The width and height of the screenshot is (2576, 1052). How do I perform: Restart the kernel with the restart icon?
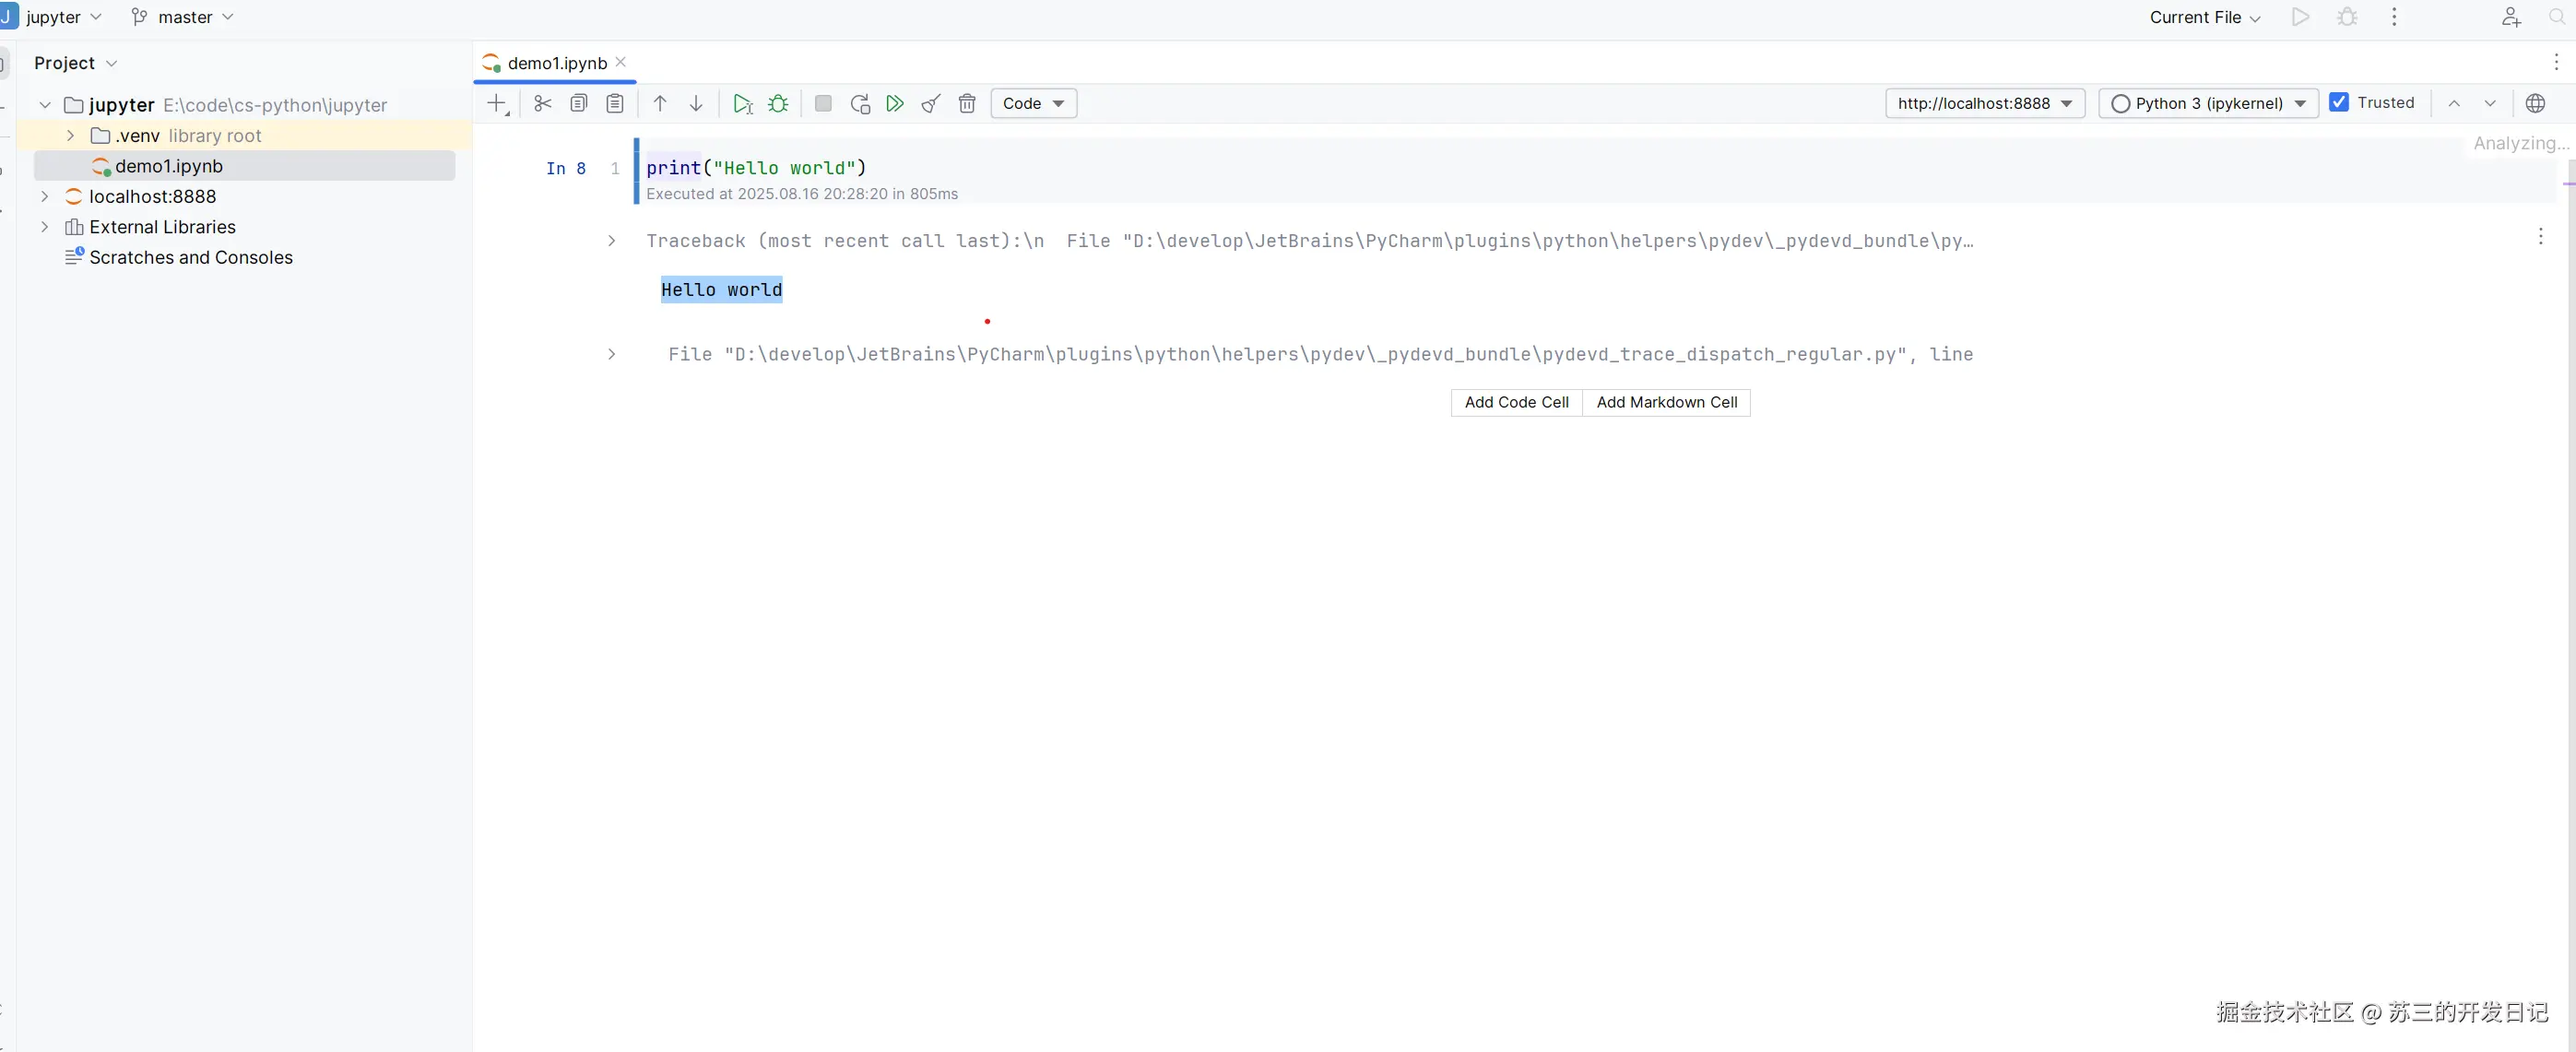pyautogui.click(x=859, y=103)
